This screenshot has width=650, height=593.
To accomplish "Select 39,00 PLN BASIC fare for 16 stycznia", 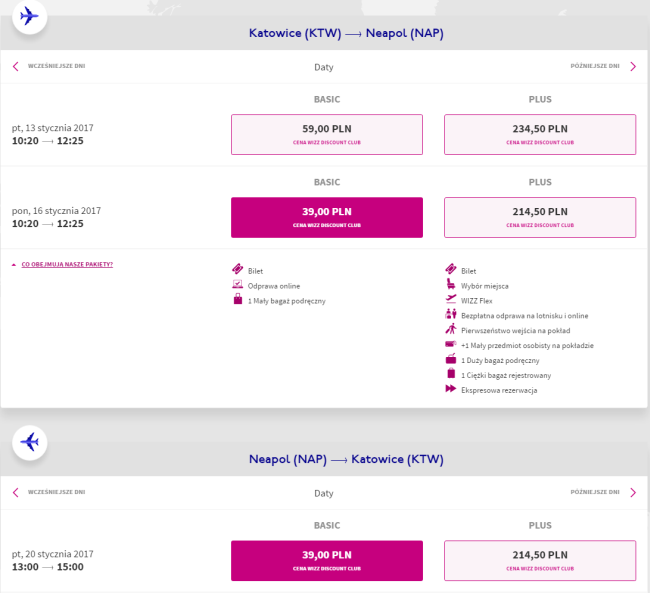I will [x=327, y=217].
